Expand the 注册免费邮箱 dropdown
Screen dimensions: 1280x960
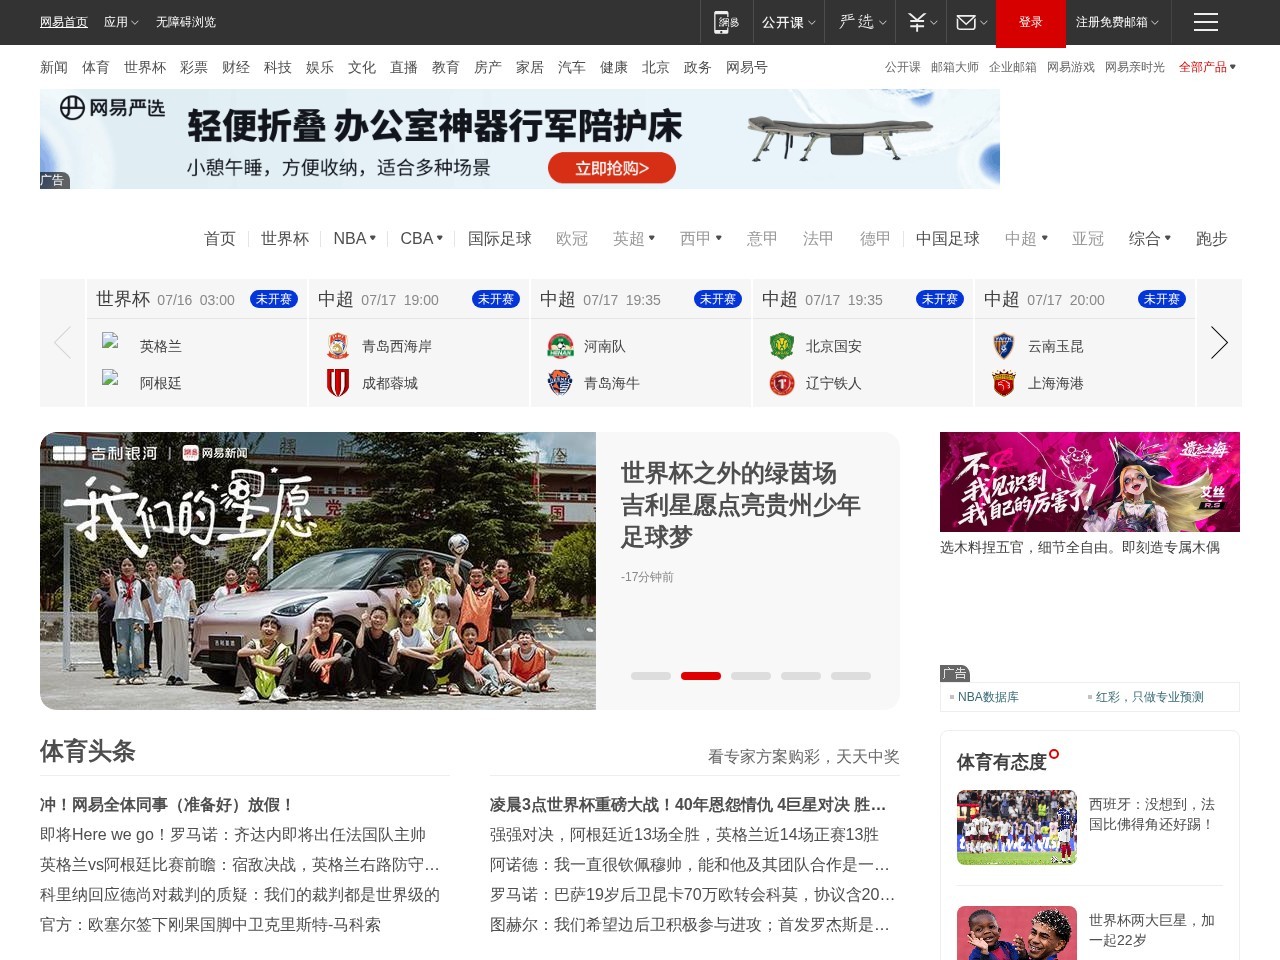tap(1117, 22)
